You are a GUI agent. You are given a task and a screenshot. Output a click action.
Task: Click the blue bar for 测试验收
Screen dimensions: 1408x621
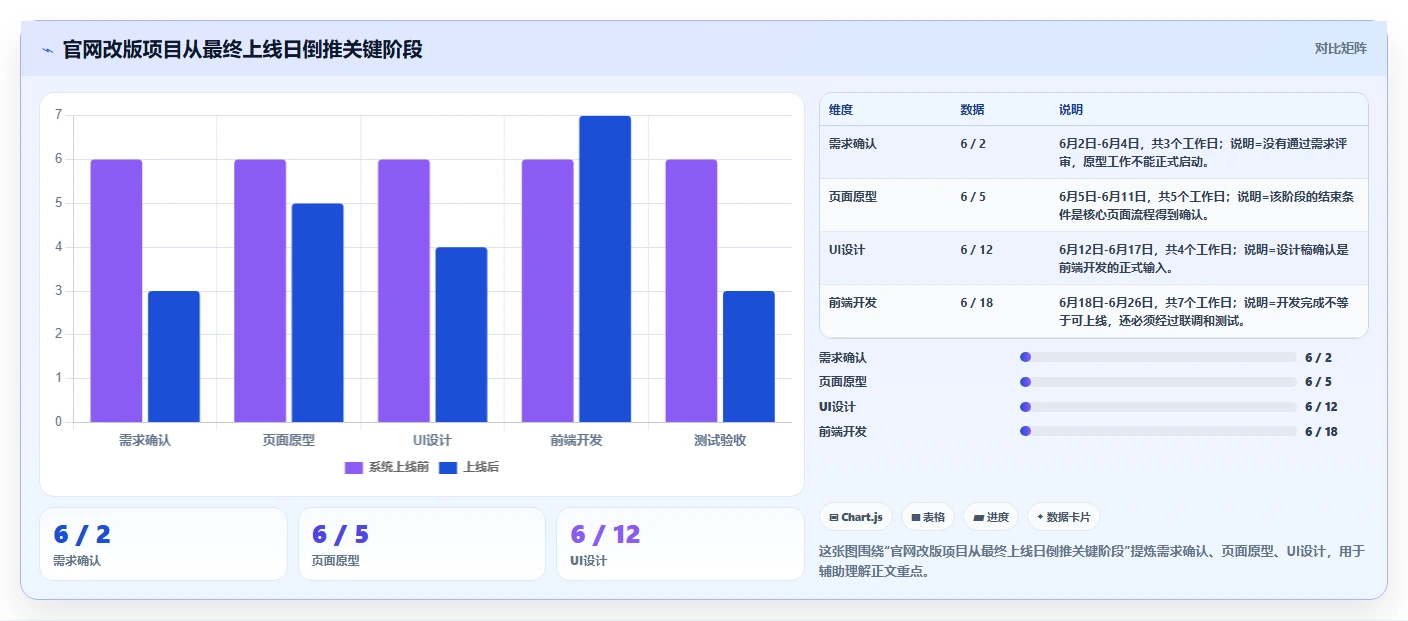(x=749, y=357)
